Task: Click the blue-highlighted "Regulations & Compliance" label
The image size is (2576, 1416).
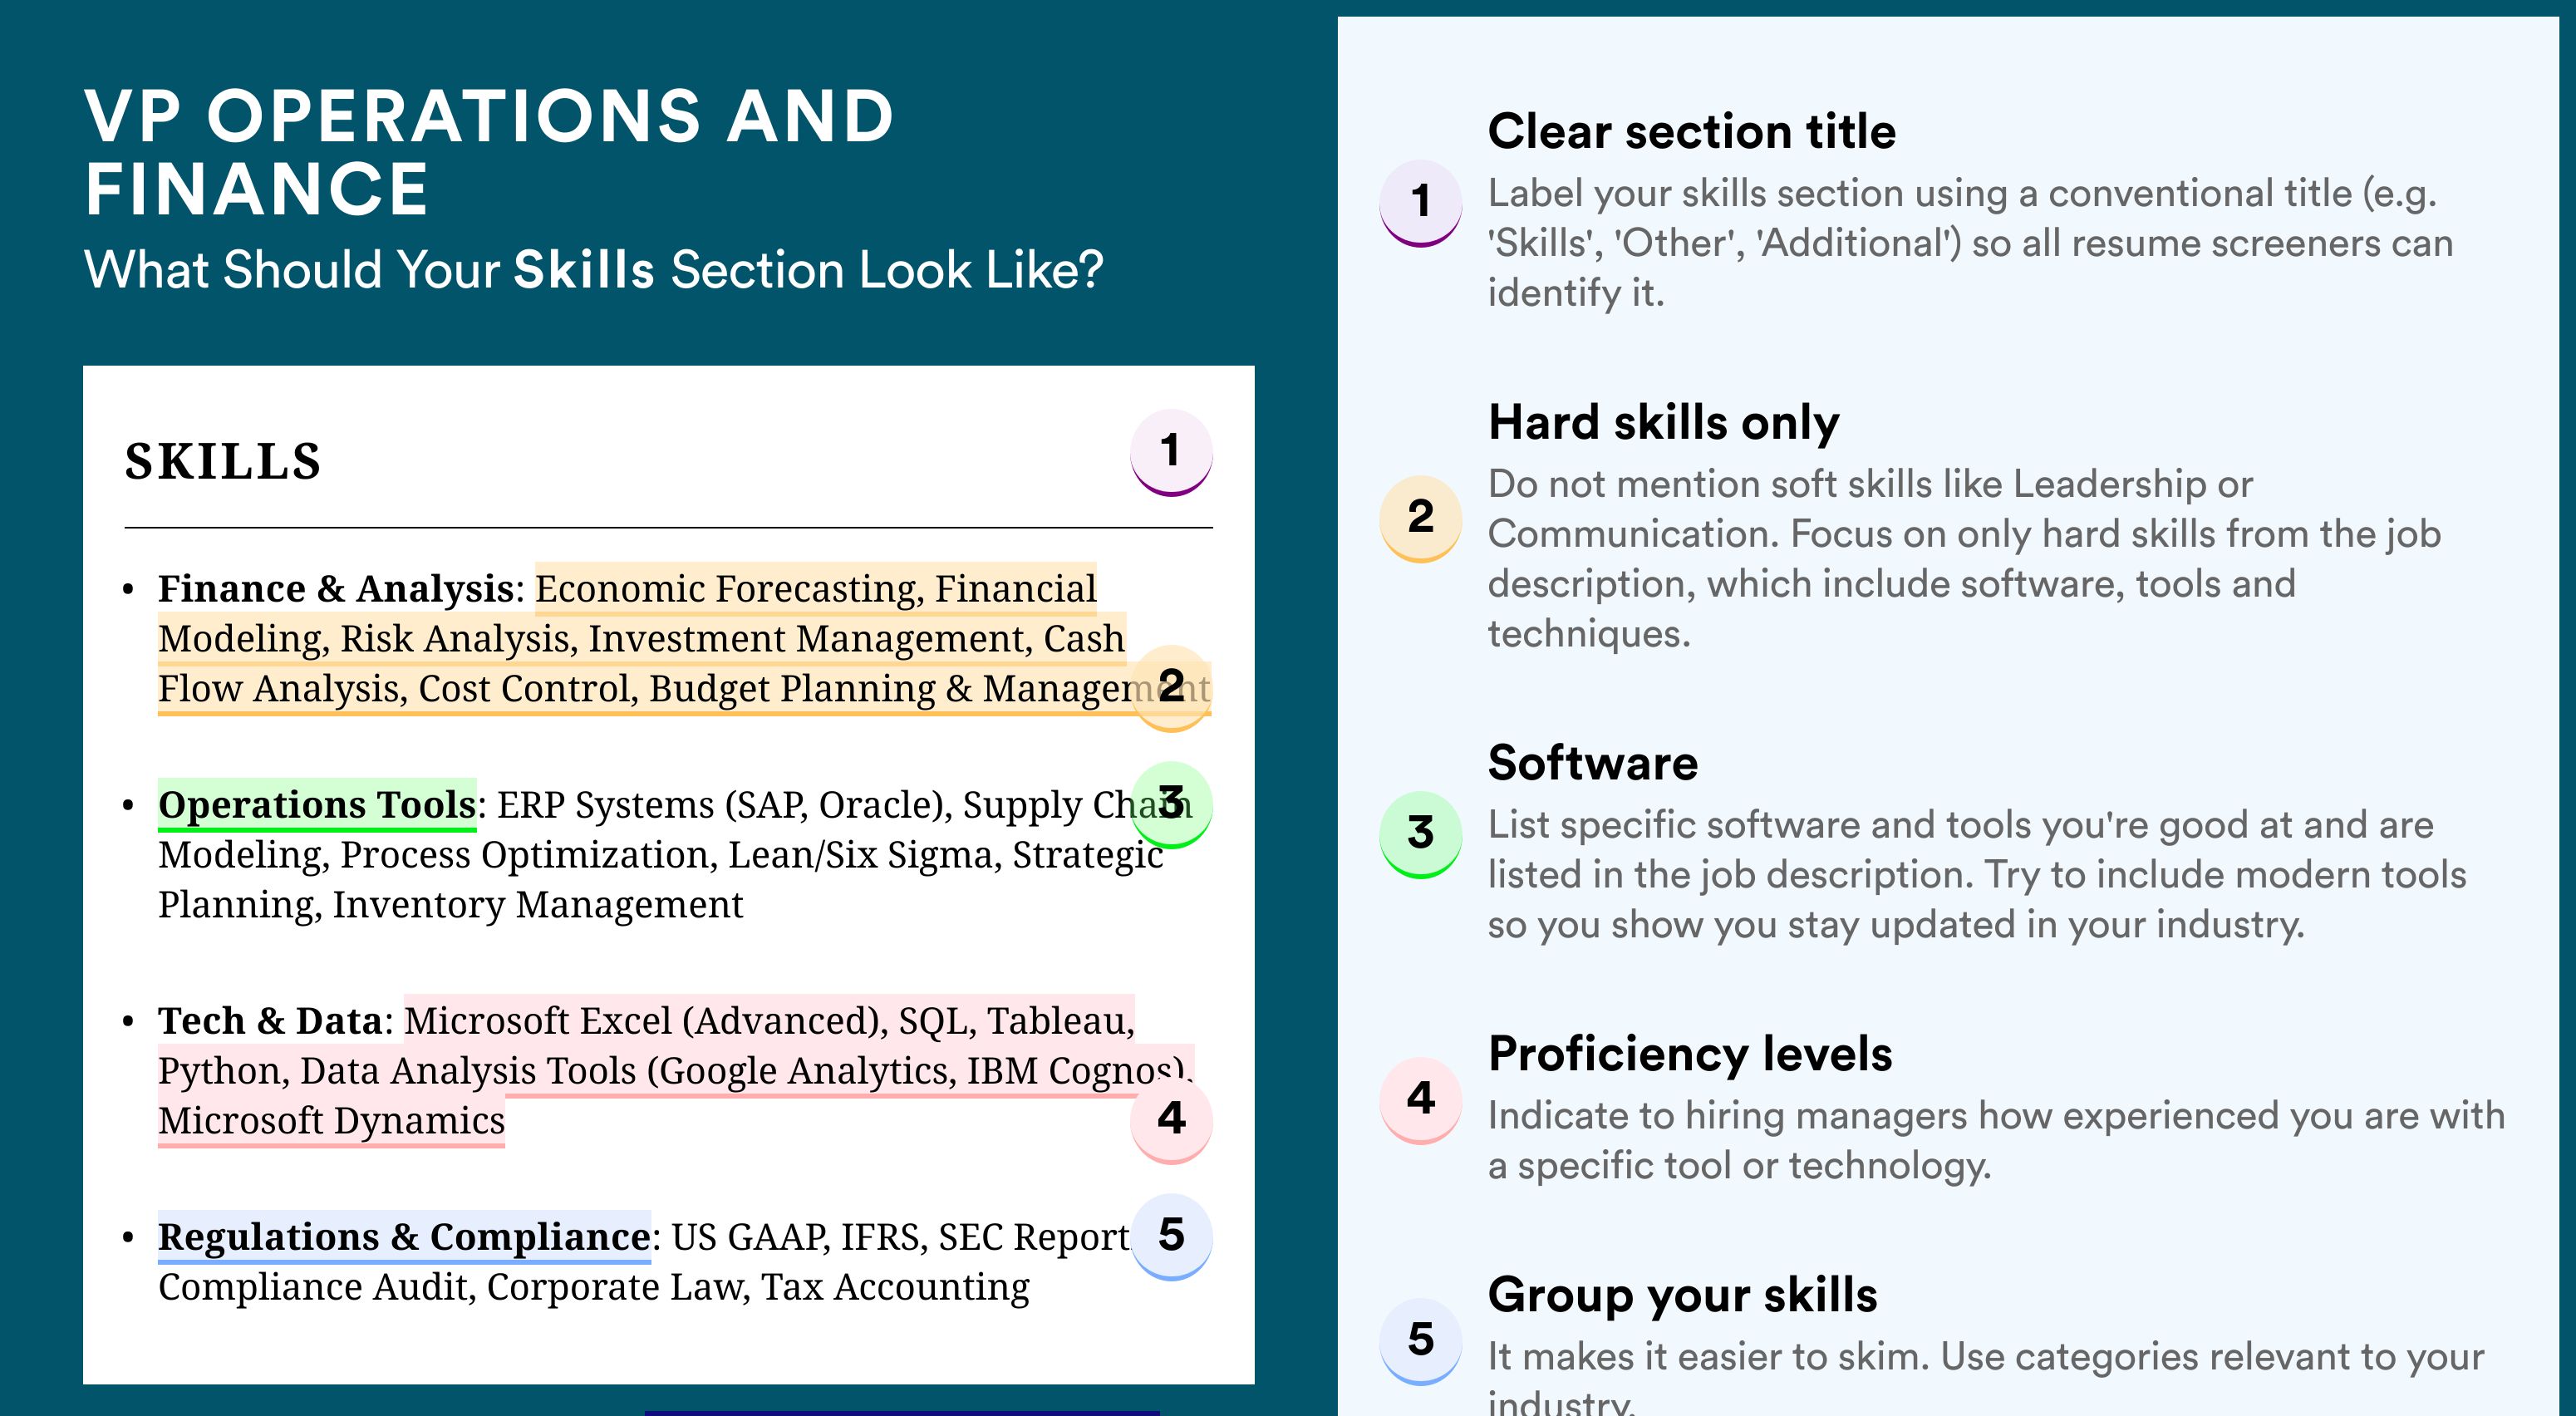Action: (x=404, y=1237)
